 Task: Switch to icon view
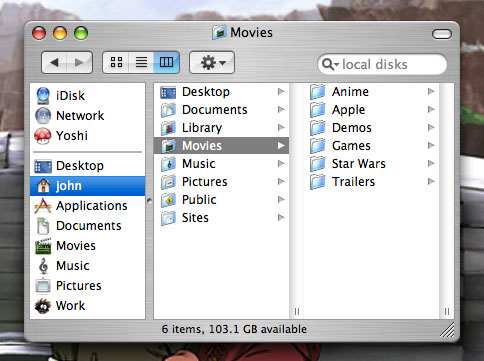click(116, 62)
